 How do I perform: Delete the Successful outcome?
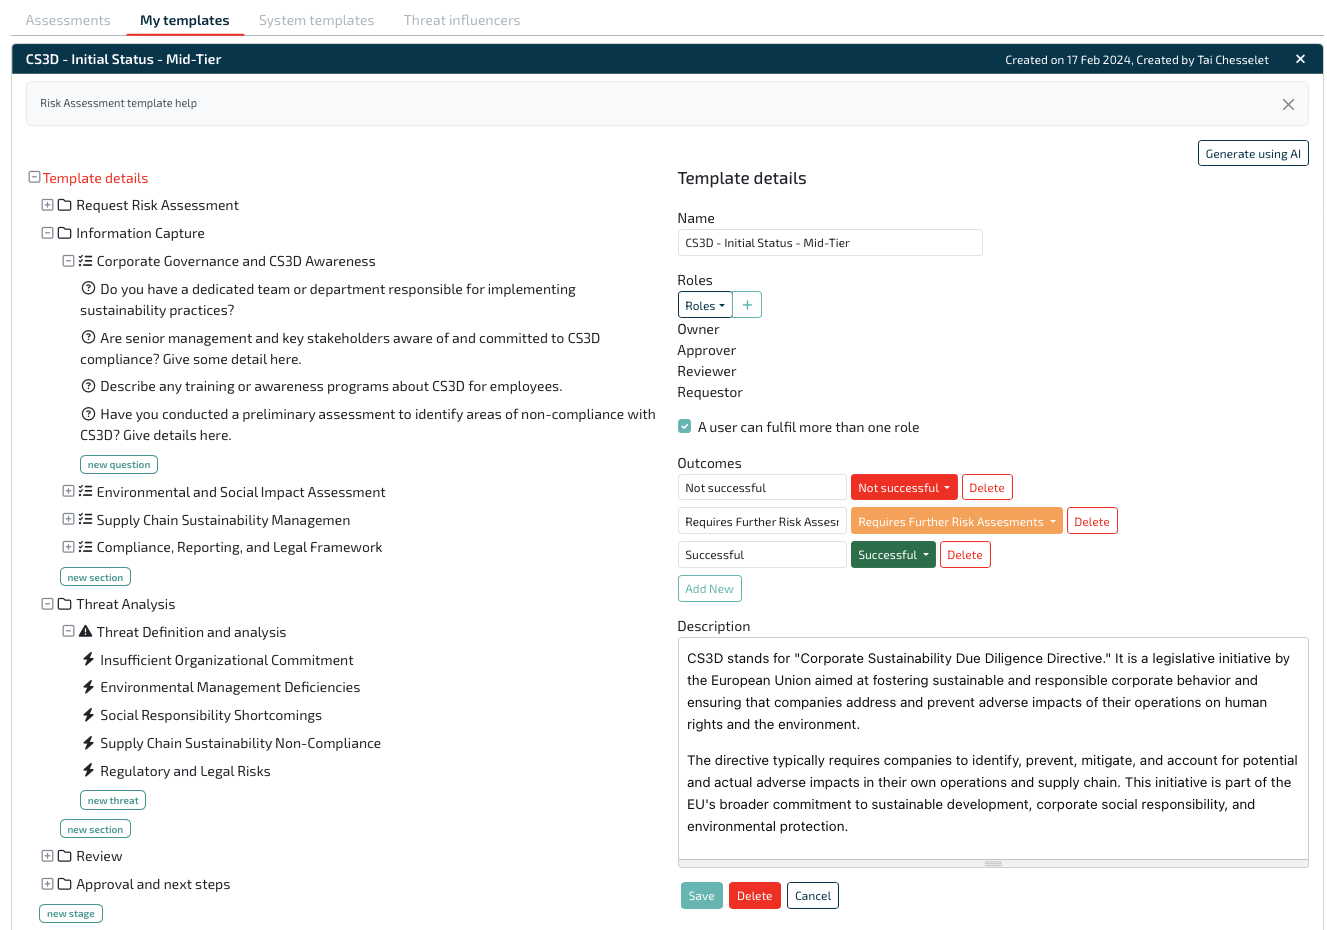pos(965,554)
